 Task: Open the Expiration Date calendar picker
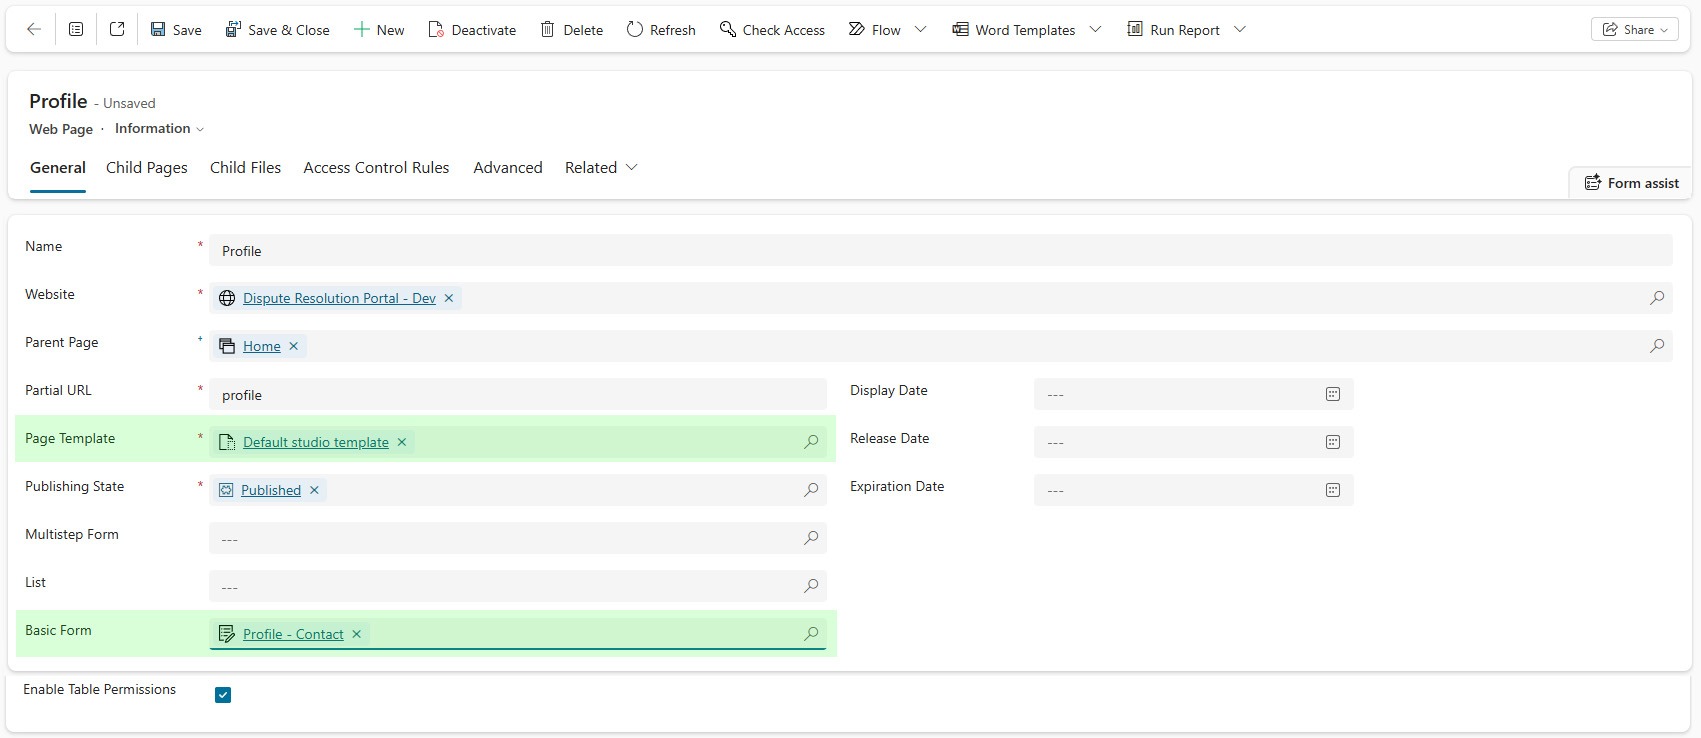click(1332, 490)
